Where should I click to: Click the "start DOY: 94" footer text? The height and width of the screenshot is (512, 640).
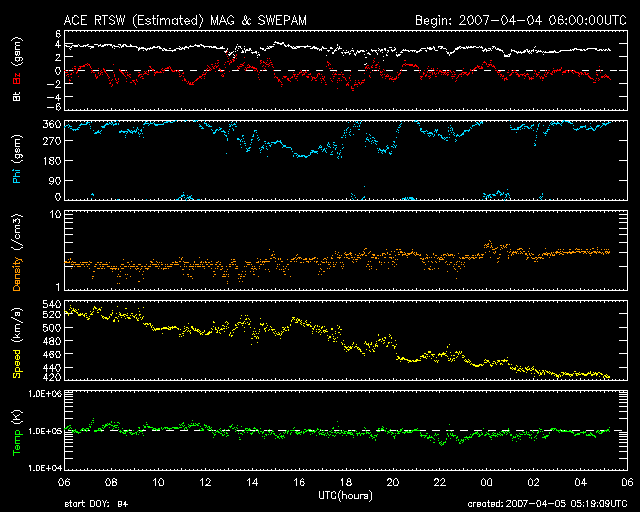coord(96,504)
